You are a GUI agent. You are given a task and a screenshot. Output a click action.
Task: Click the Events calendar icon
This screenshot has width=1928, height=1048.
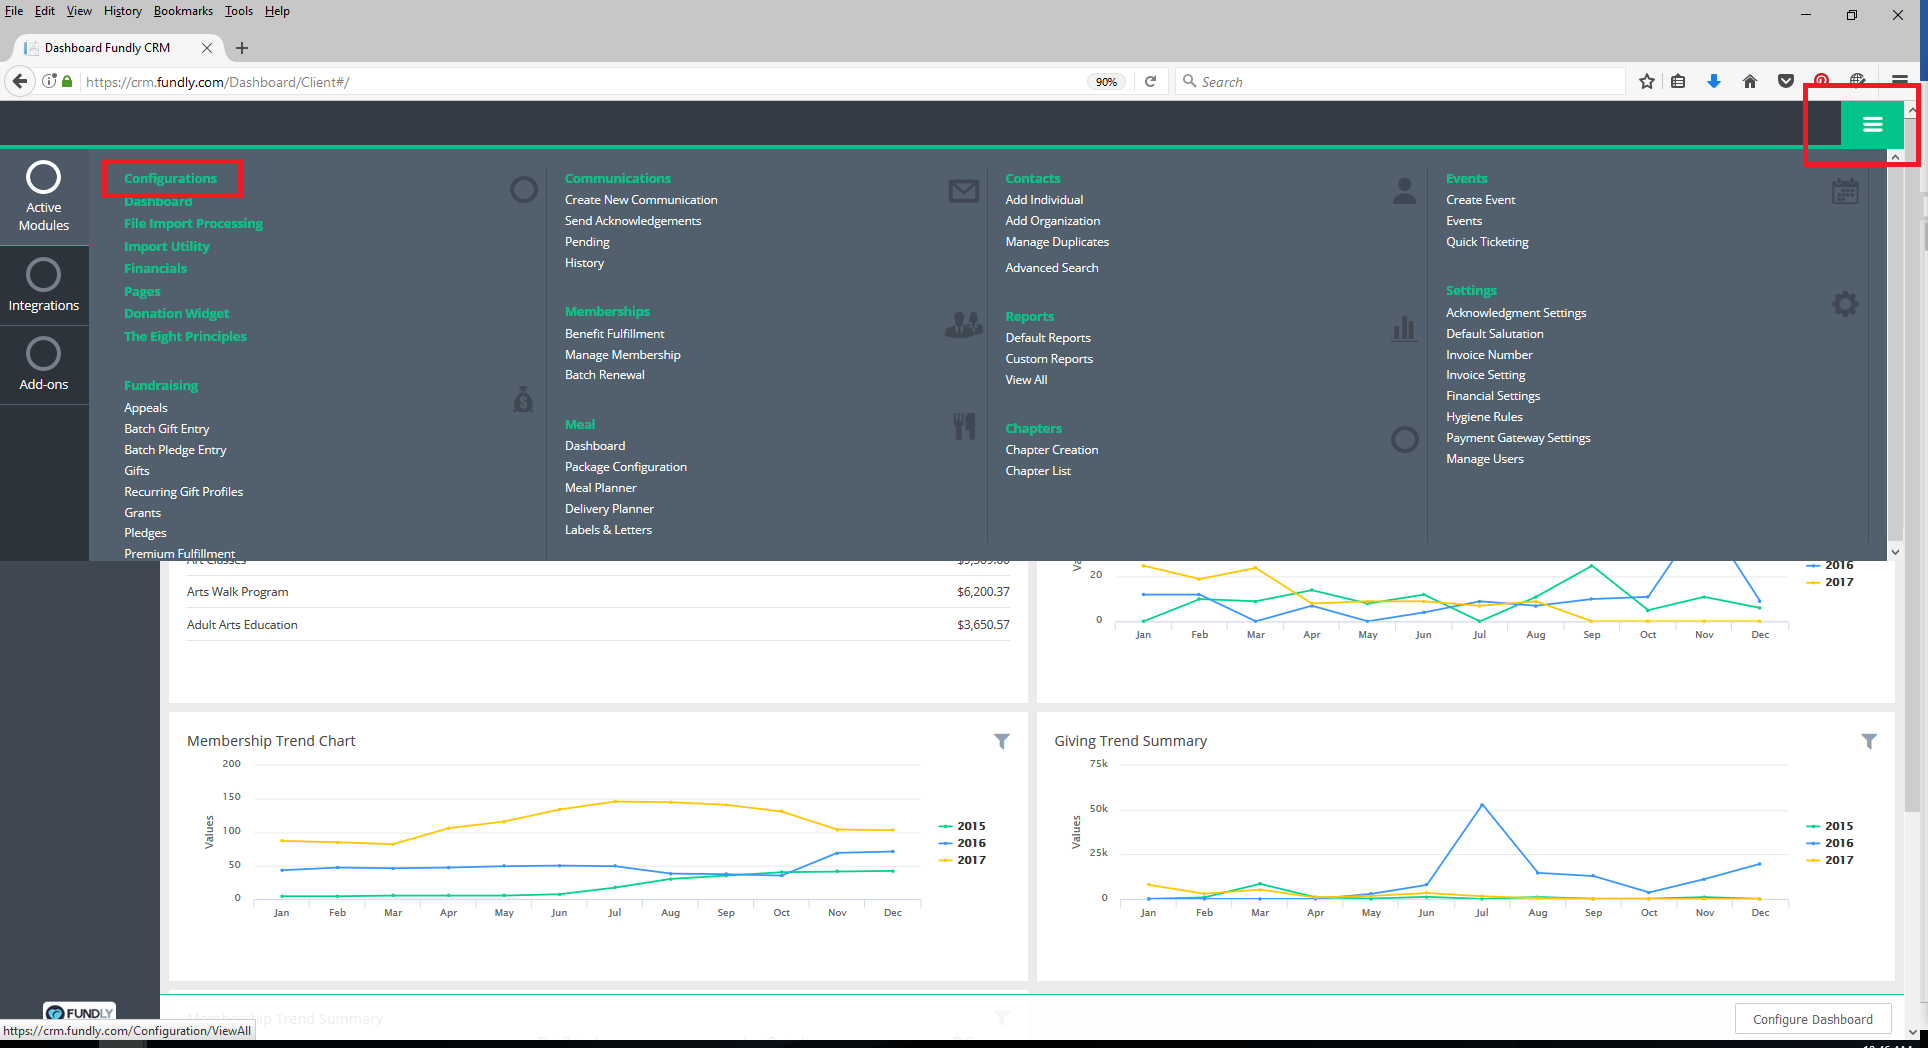[1845, 191]
